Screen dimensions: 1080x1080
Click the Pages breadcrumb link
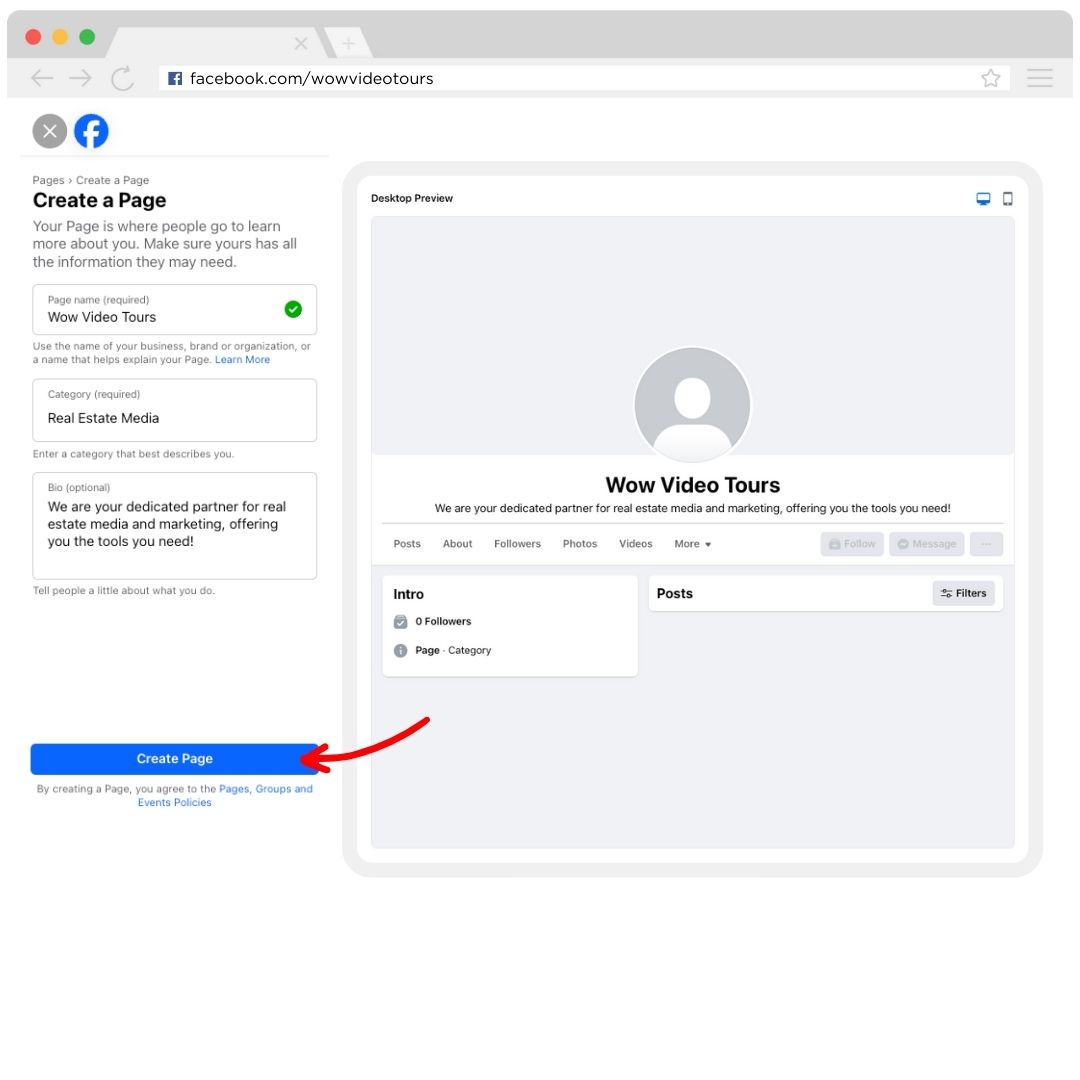click(x=48, y=180)
